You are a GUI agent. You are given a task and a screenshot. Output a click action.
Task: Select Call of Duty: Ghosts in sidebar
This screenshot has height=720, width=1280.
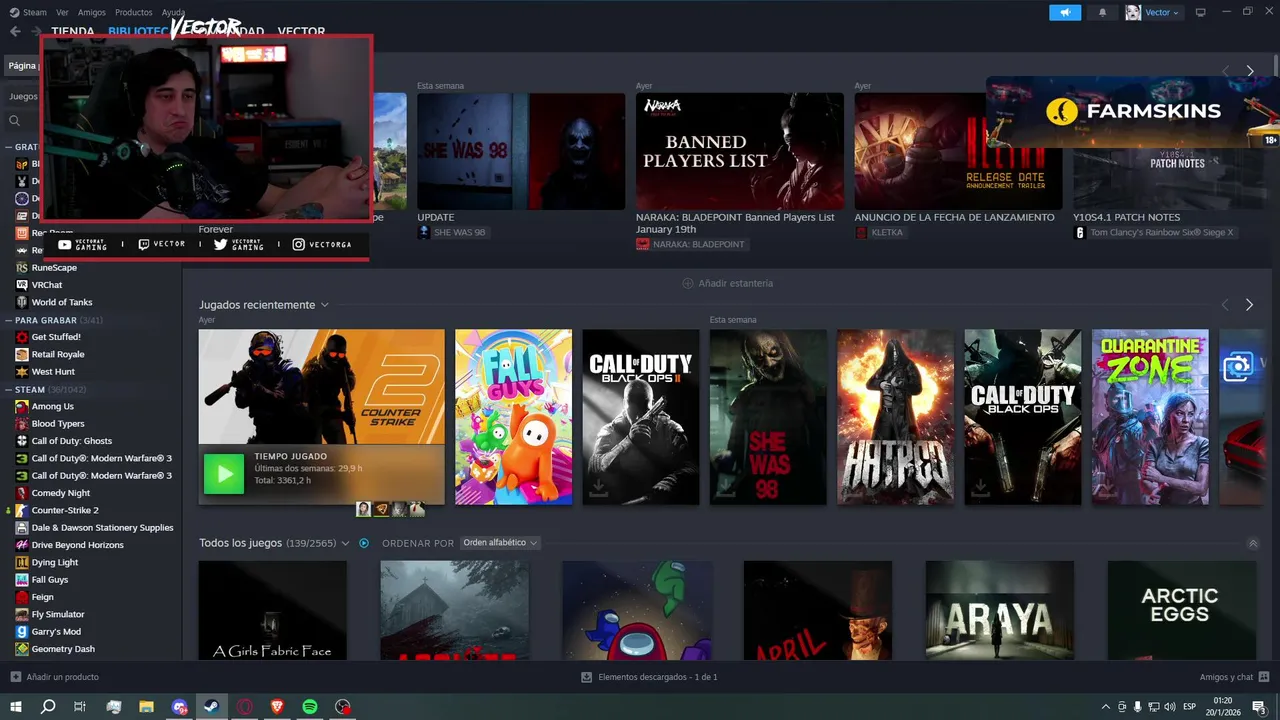[72, 441]
